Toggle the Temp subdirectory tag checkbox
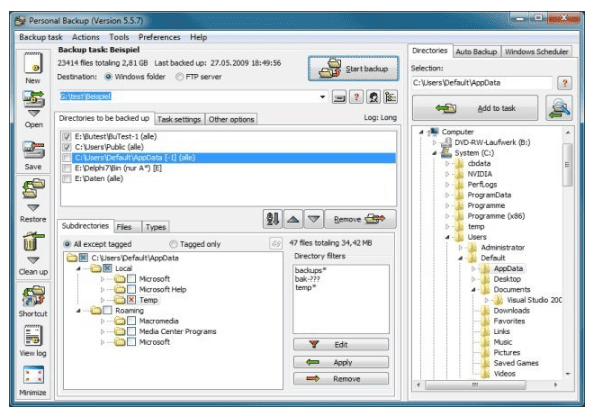Screen dimensions: 596x416 tap(131, 300)
